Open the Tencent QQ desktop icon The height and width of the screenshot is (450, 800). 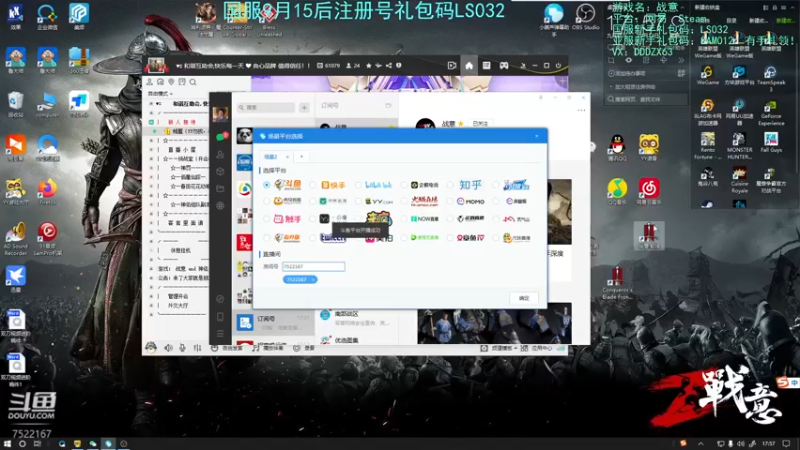tap(617, 148)
